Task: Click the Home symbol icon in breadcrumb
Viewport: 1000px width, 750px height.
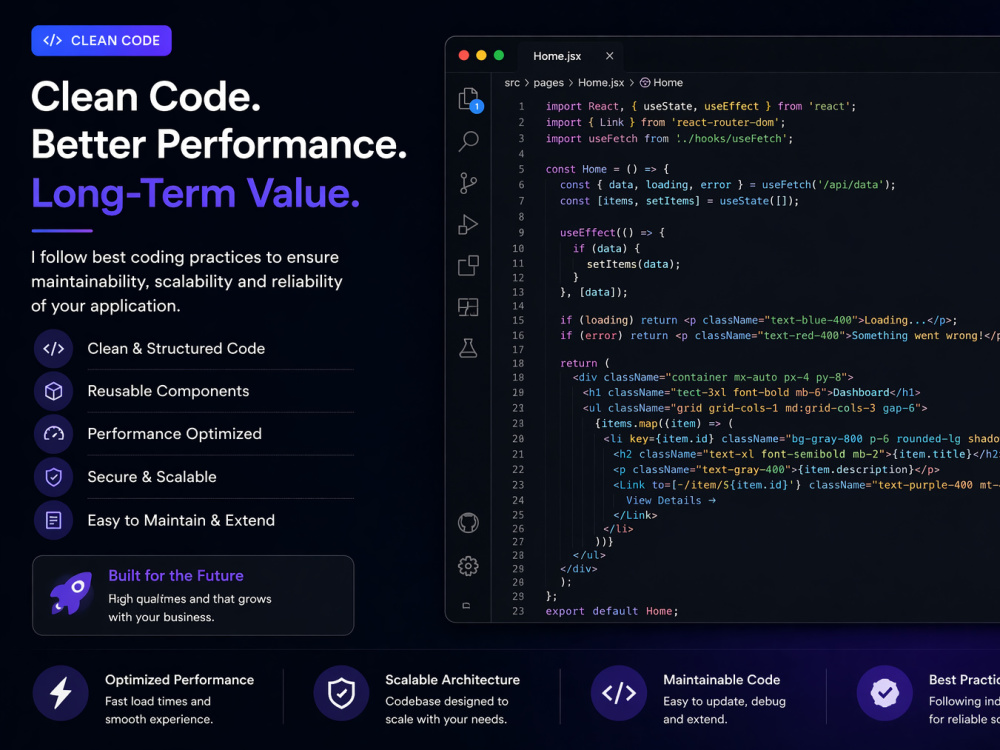Action: [x=645, y=83]
